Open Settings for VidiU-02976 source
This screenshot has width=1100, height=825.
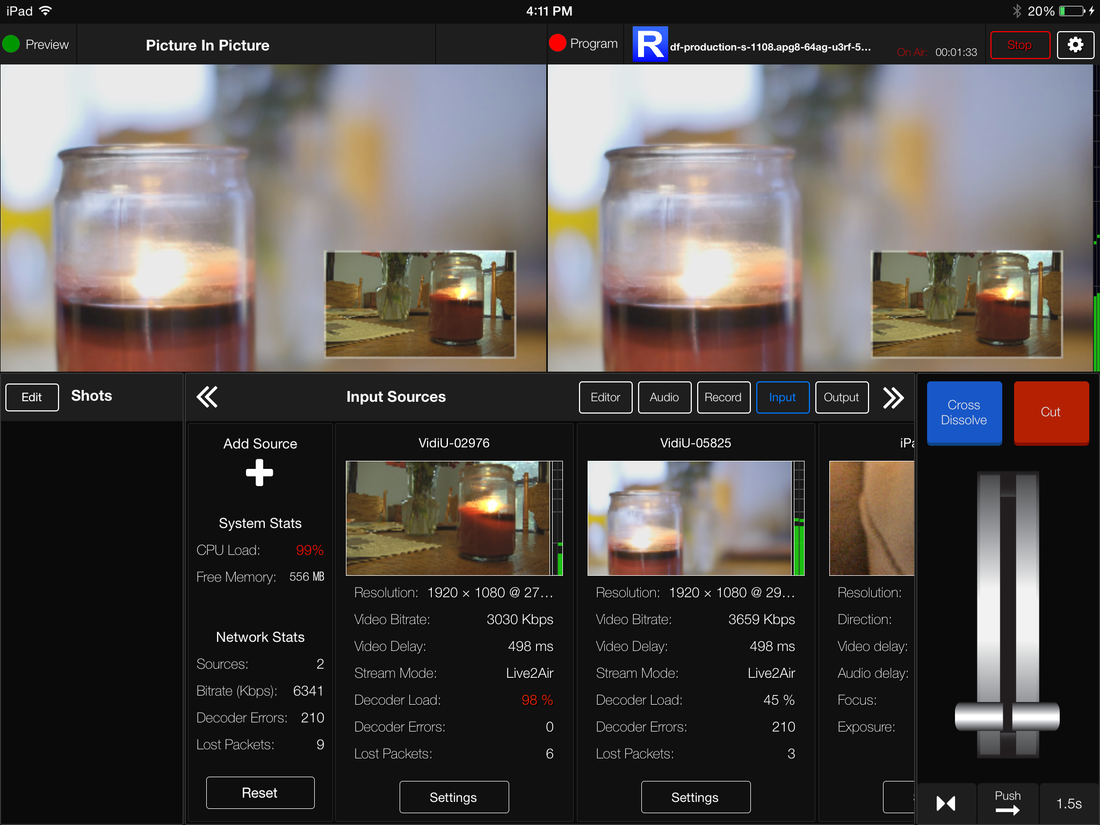pyautogui.click(x=454, y=797)
